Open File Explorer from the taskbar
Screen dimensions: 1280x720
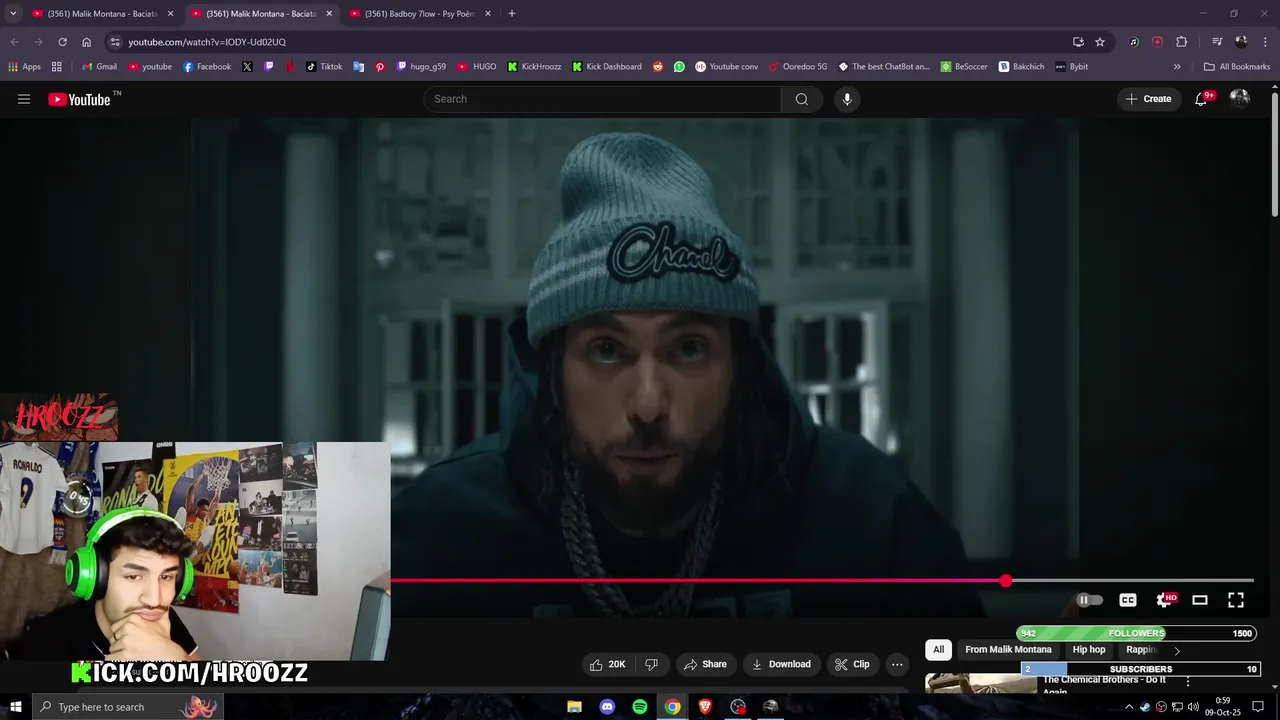click(574, 707)
